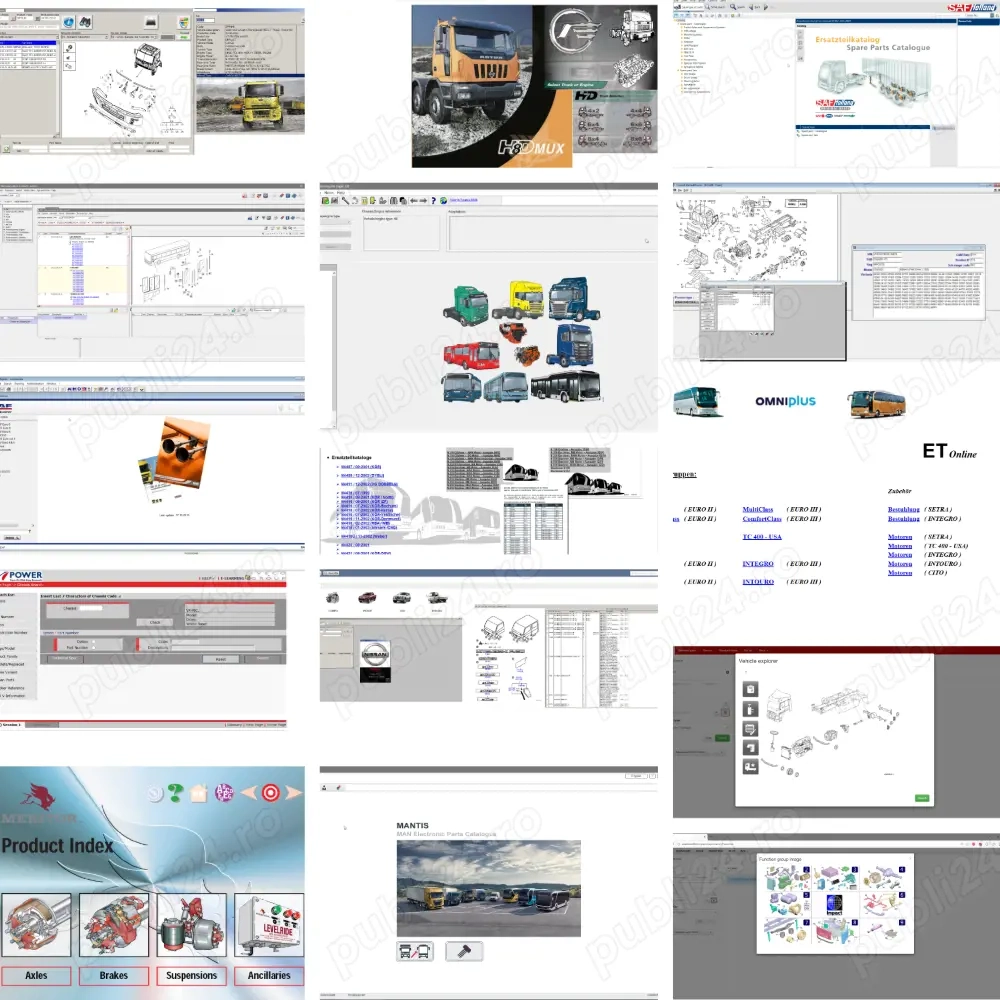Select the truck-and-bus icon below the MANTIS photo
The height and width of the screenshot is (1000, 1000).
coord(413,951)
